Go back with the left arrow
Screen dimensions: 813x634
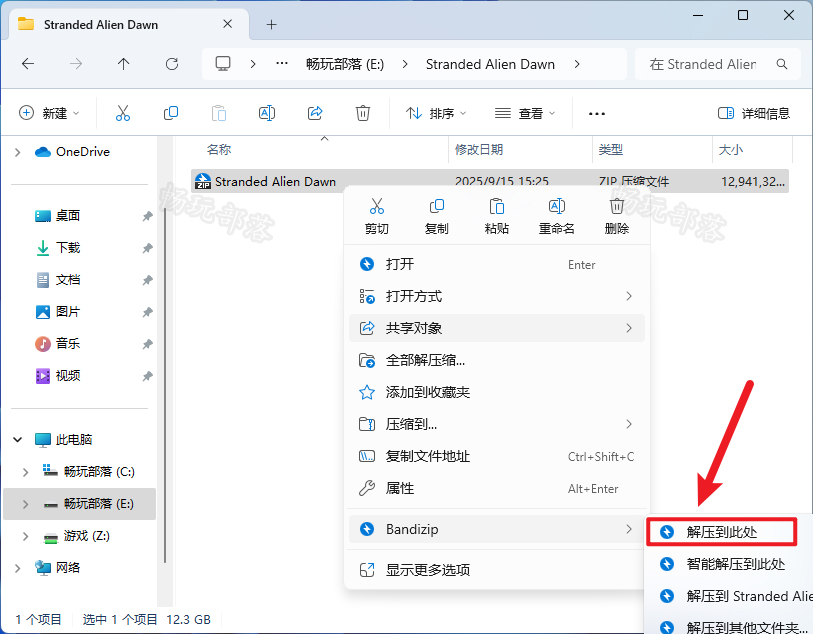(x=28, y=64)
